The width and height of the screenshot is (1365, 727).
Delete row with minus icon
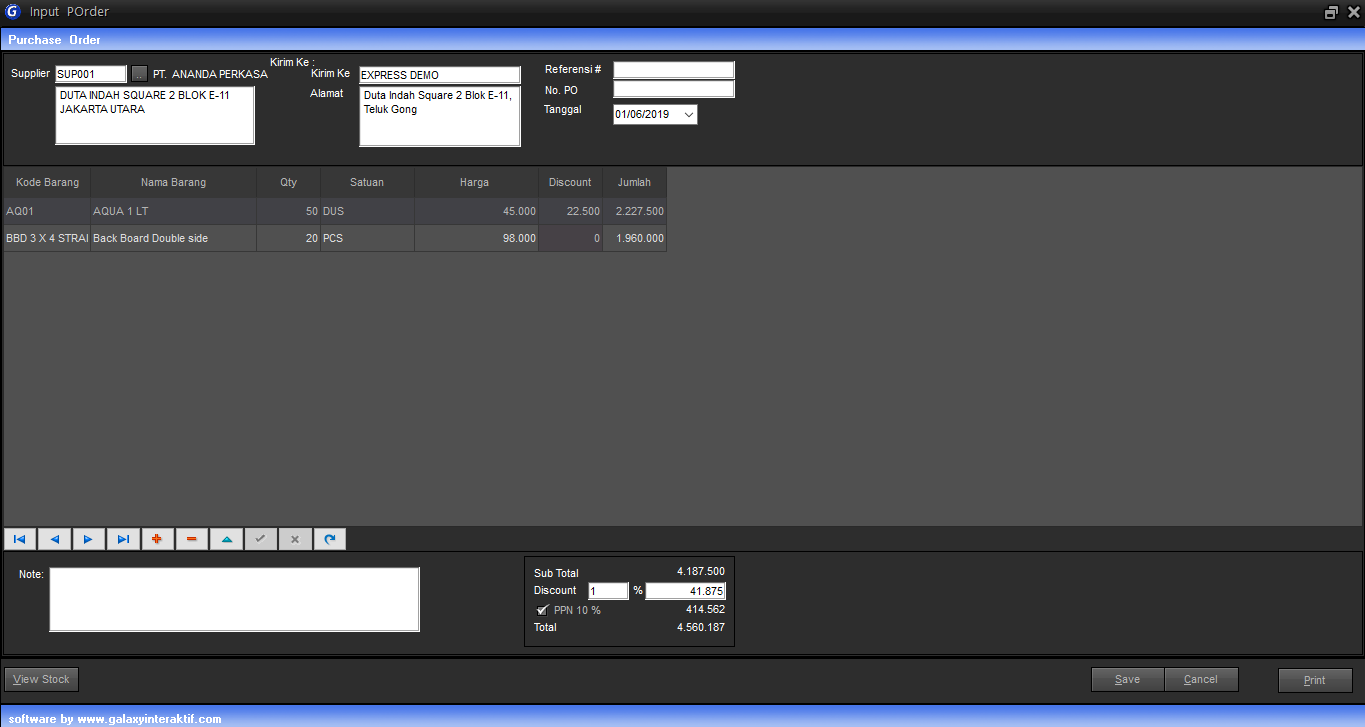191,539
